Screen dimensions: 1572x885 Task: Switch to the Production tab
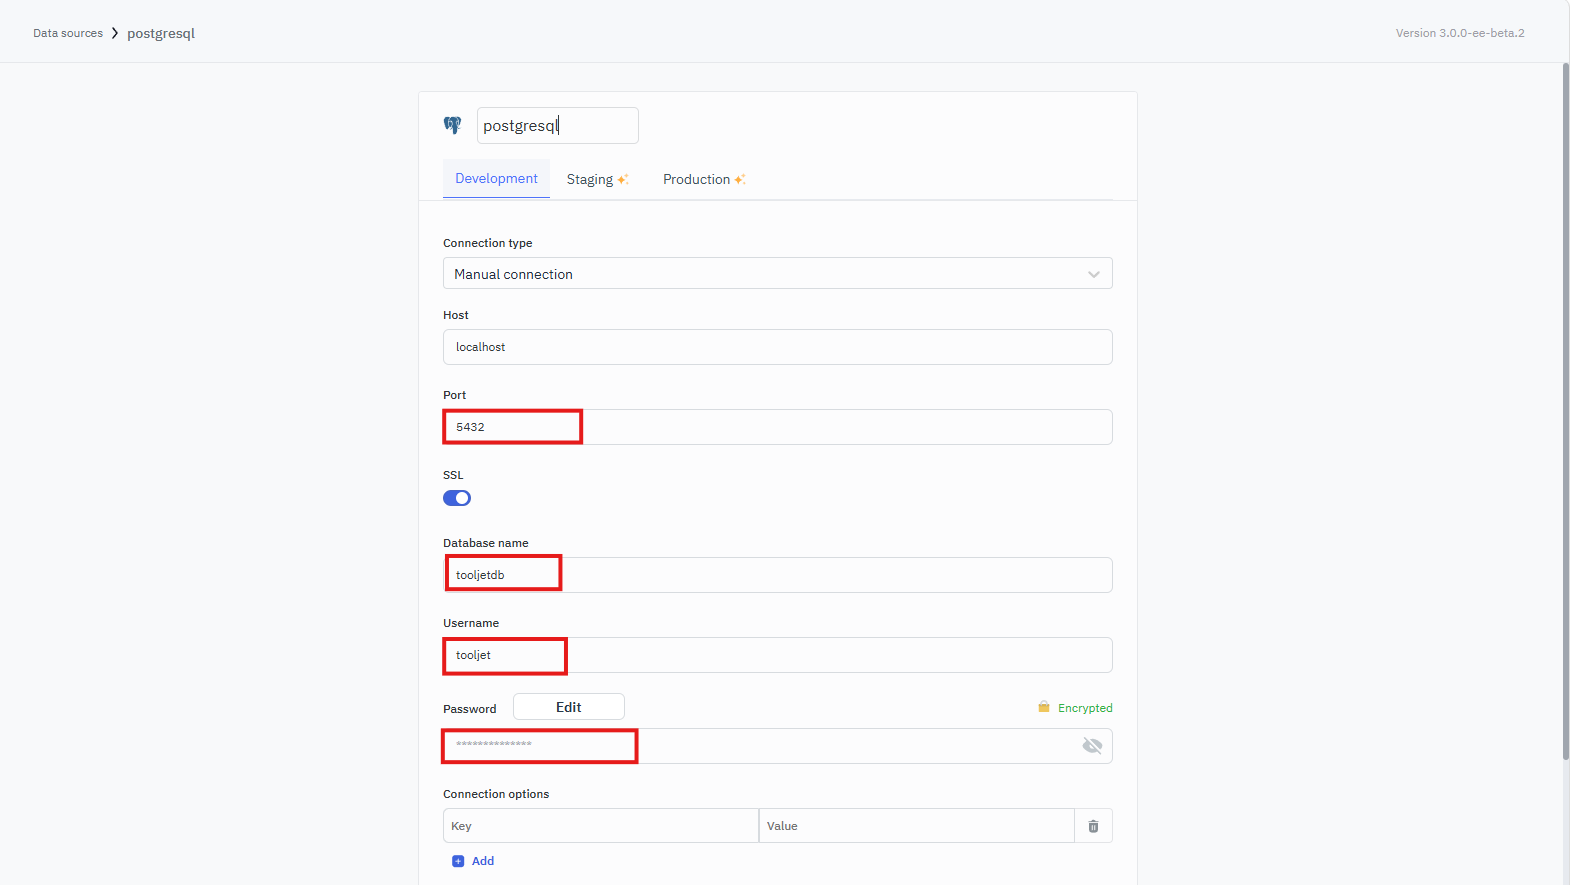click(x=704, y=179)
